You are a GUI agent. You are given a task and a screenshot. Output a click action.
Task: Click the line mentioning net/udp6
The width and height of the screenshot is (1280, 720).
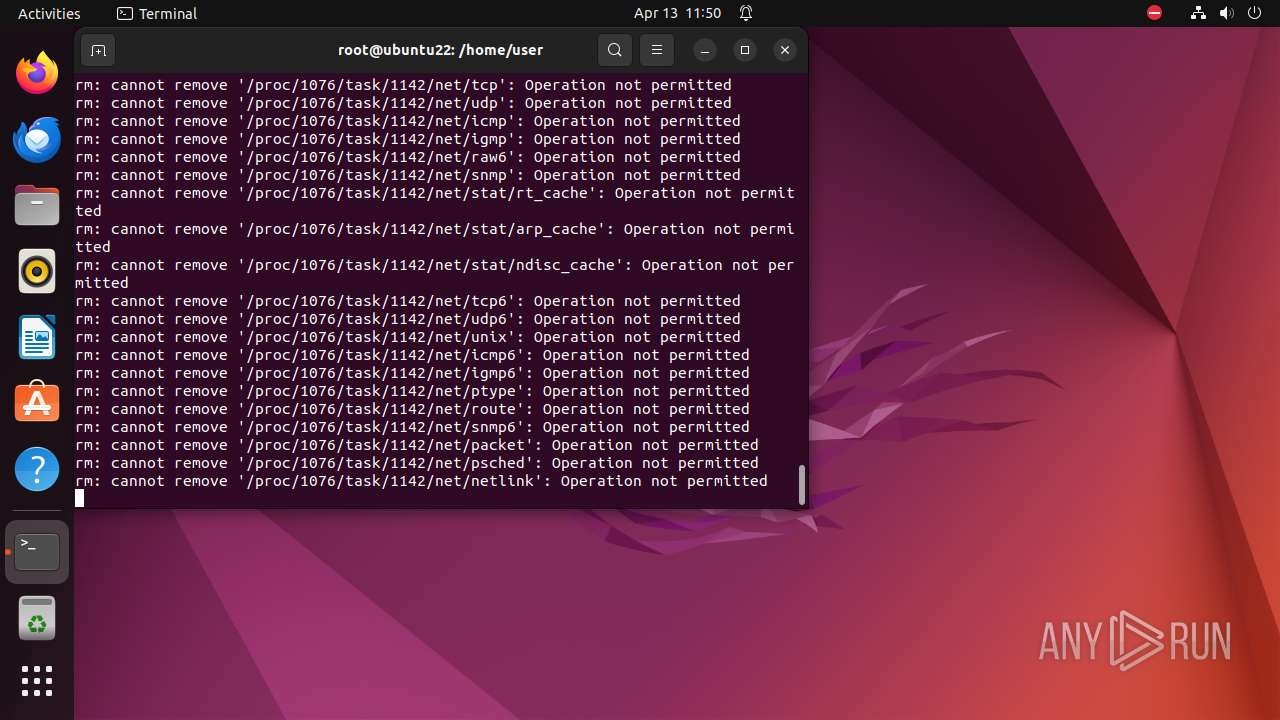point(408,319)
